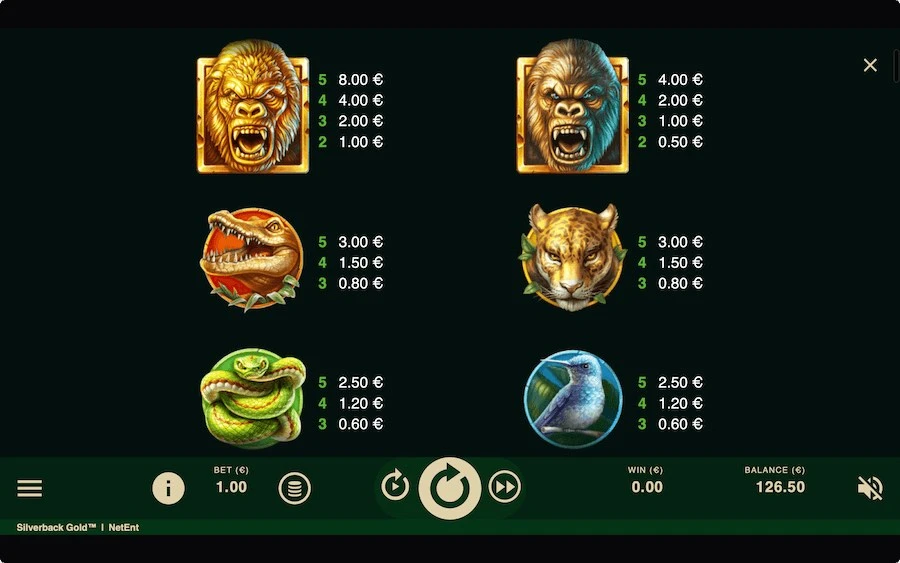
Task: Click the jaguar symbol
Action: (572, 257)
